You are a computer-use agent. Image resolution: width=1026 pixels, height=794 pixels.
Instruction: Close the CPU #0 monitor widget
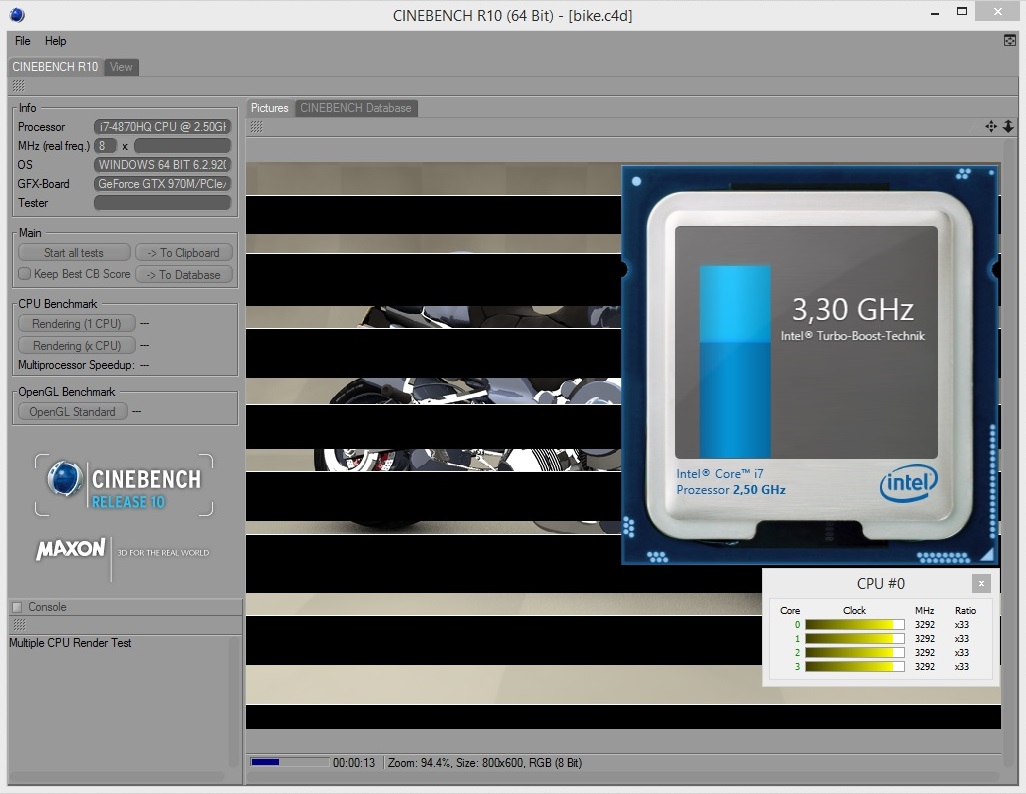(x=981, y=583)
